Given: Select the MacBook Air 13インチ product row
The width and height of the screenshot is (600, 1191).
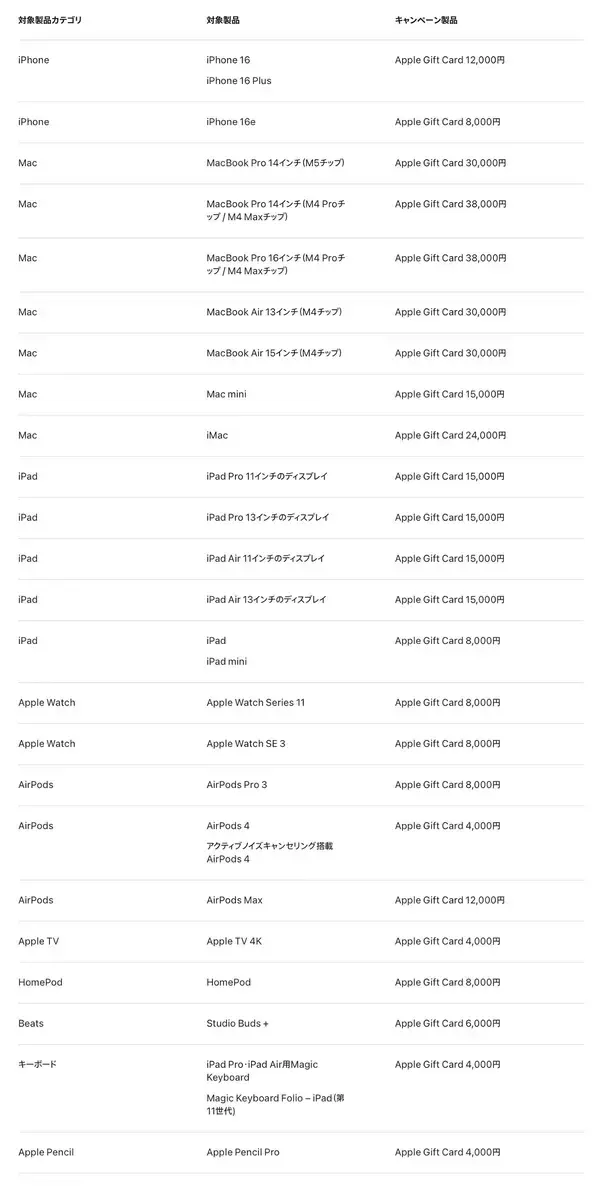Looking at the screenshot, I should click(x=274, y=312).
